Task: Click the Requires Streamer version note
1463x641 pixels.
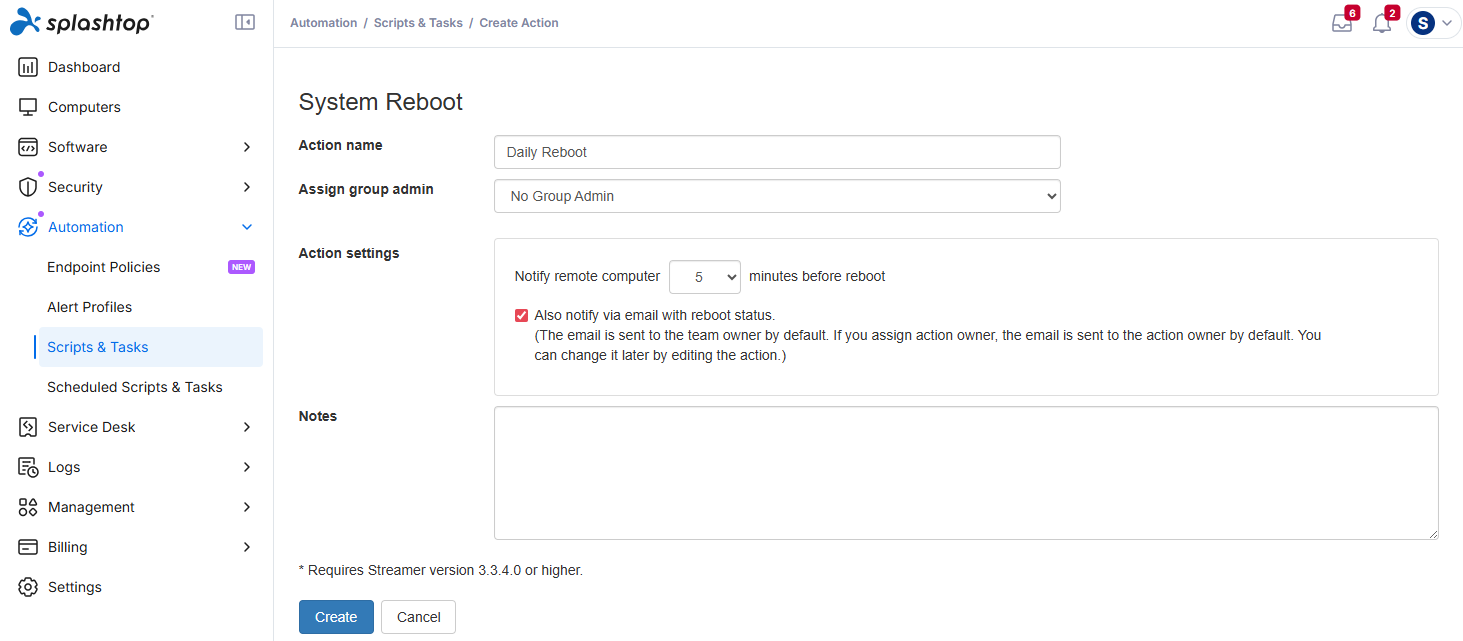Action: pos(441,570)
